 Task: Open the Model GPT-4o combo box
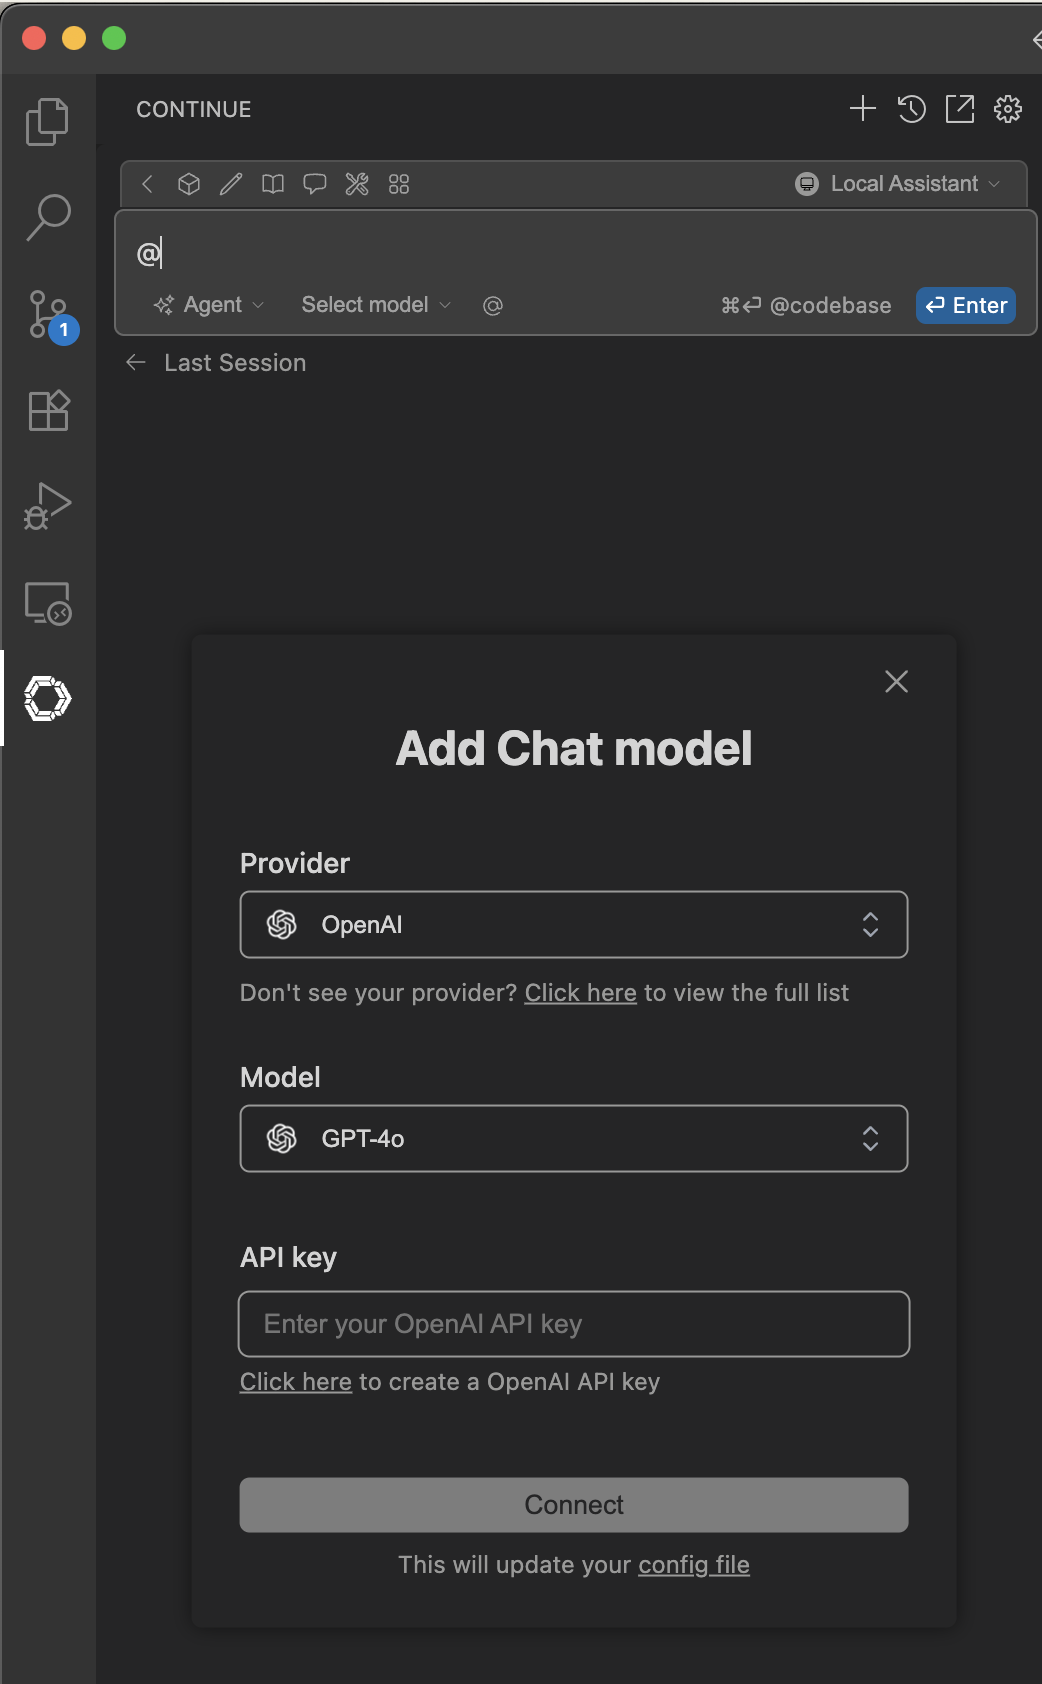[574, 1139]
